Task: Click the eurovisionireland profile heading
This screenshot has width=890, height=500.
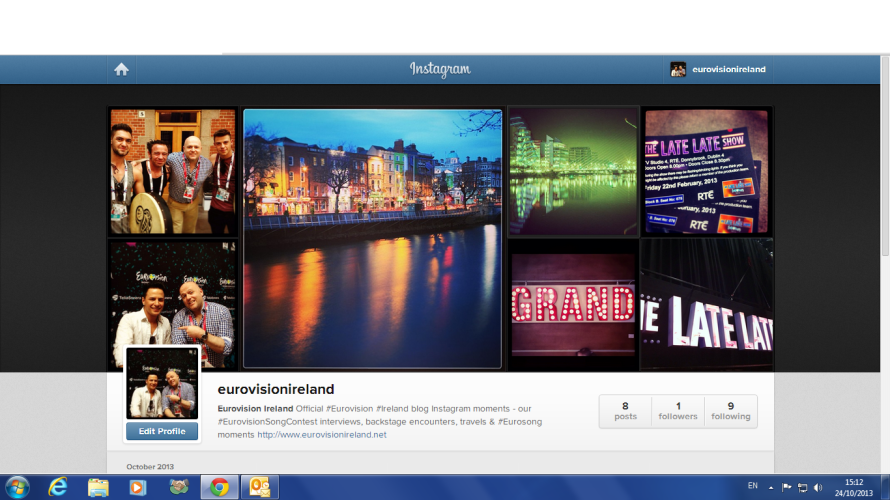Action: [x=276, y=389]
